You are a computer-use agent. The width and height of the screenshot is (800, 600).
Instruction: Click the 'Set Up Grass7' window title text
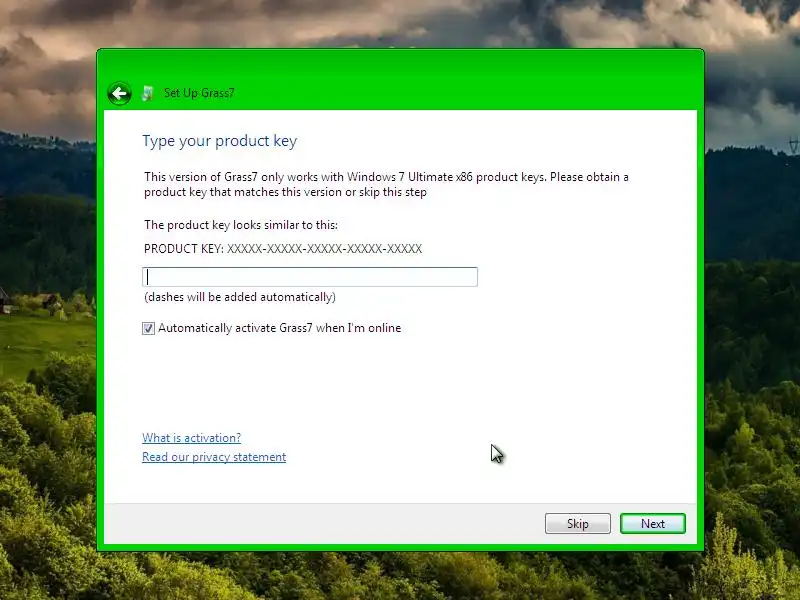coord(199,93)
